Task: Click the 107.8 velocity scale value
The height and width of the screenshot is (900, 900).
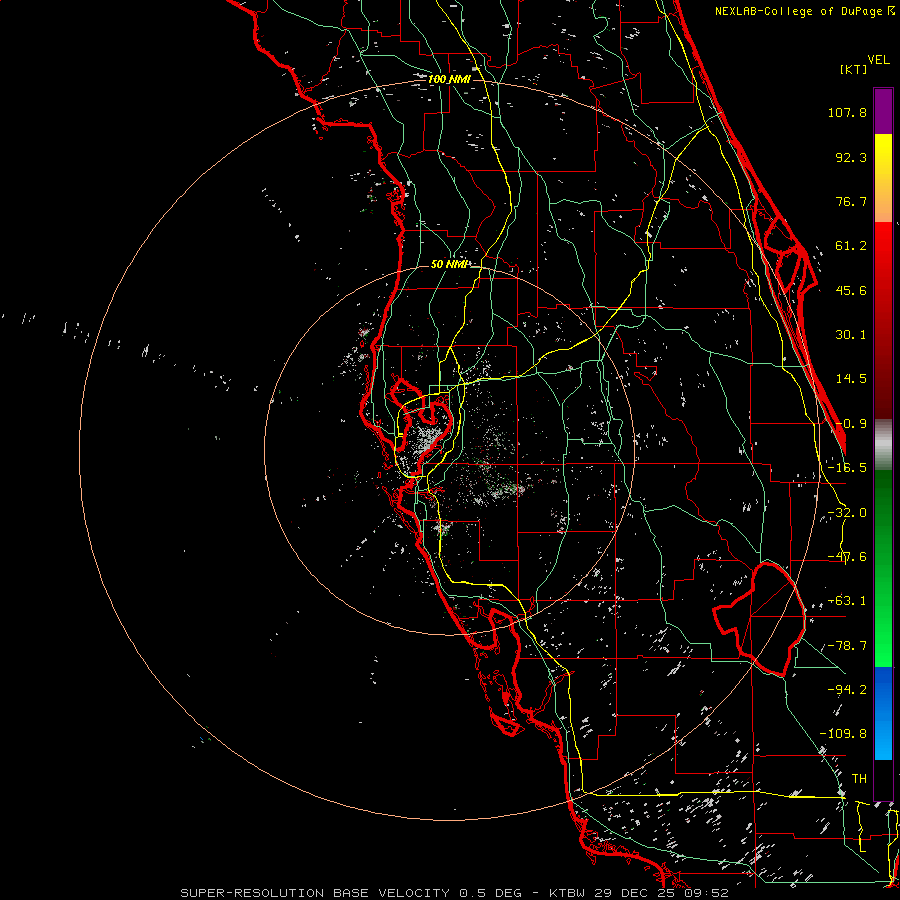Action: tap(847, 112)
